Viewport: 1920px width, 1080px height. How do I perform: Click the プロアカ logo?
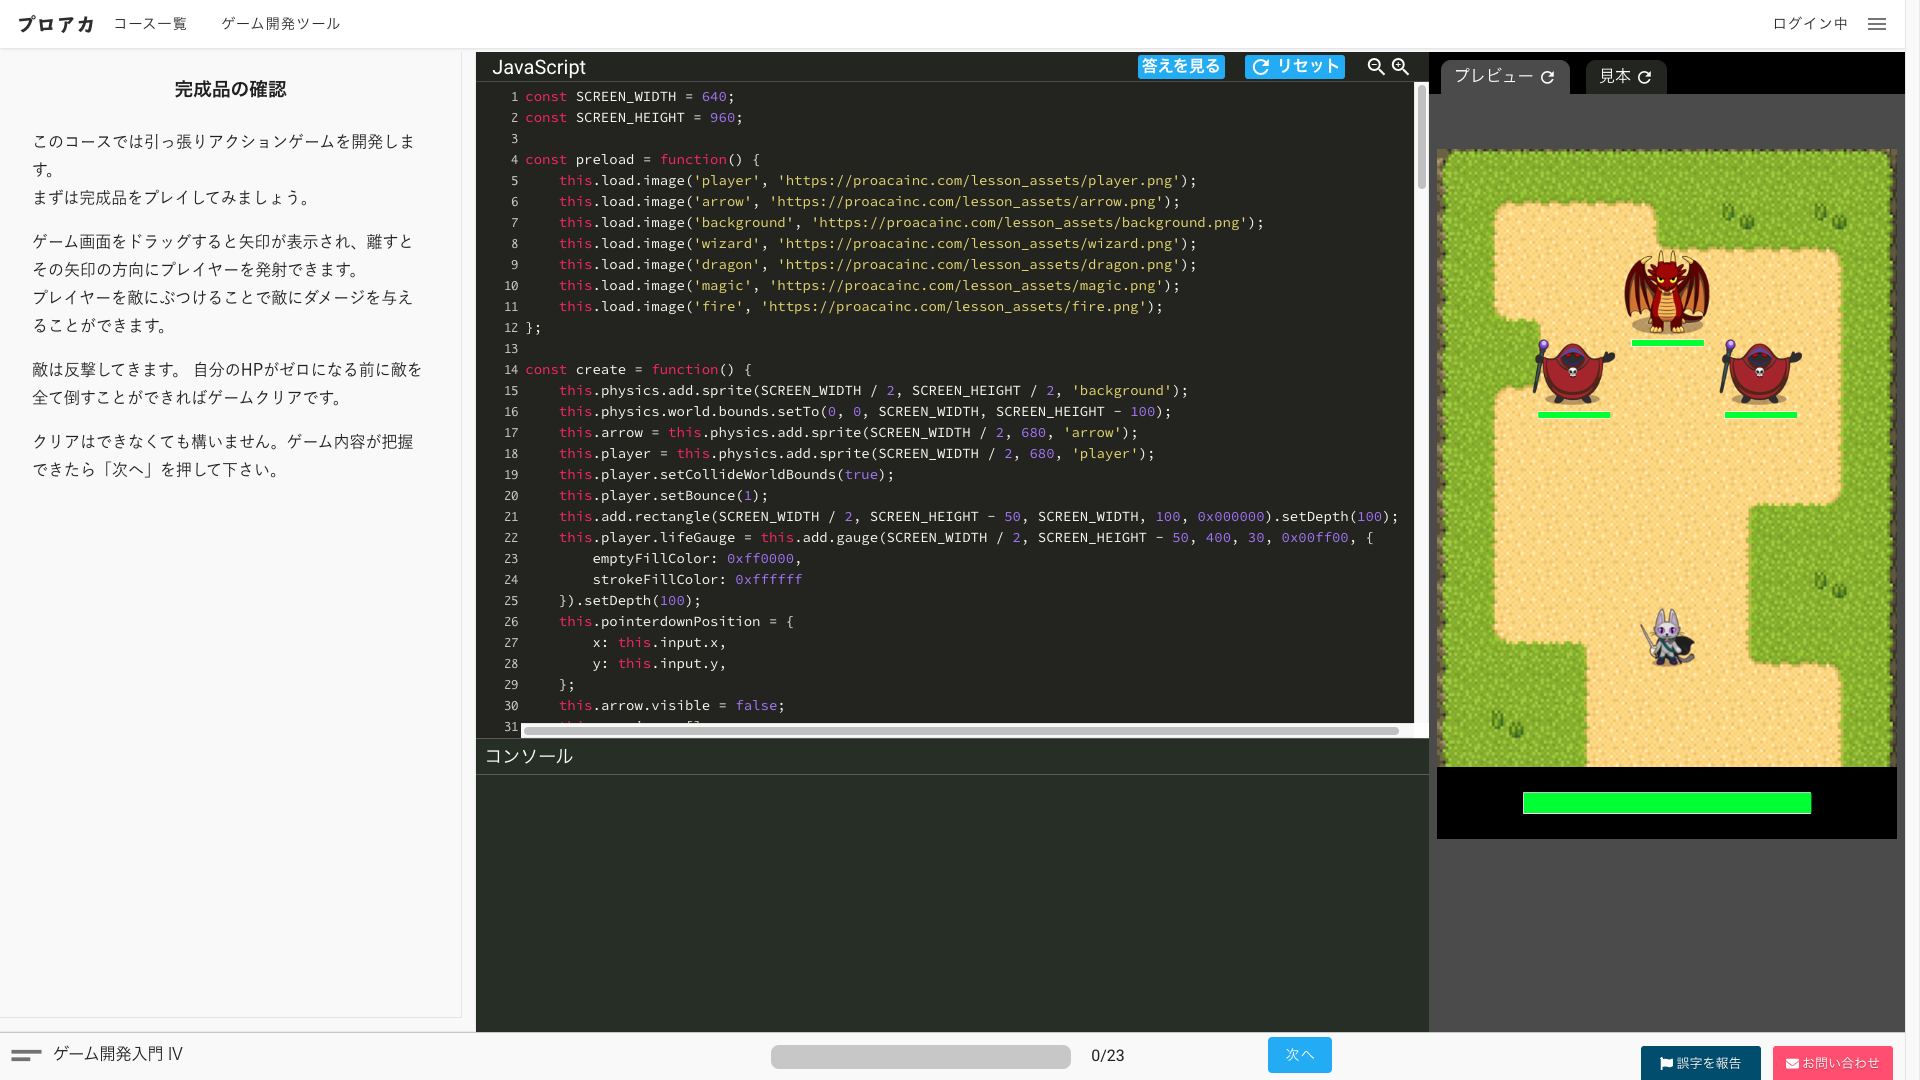tap(55, 23)
